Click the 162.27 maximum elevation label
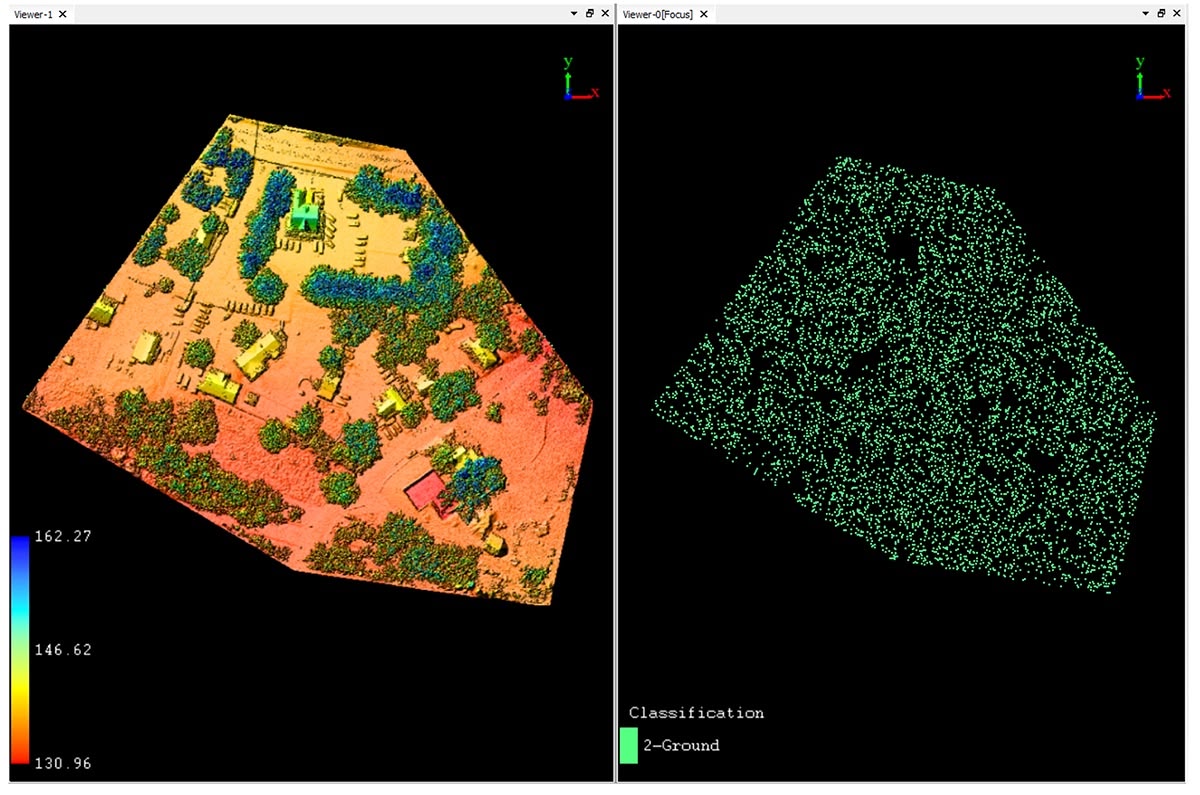This screenshot has height=795, width=1200. pyautogui.click(x=64, y=537)
